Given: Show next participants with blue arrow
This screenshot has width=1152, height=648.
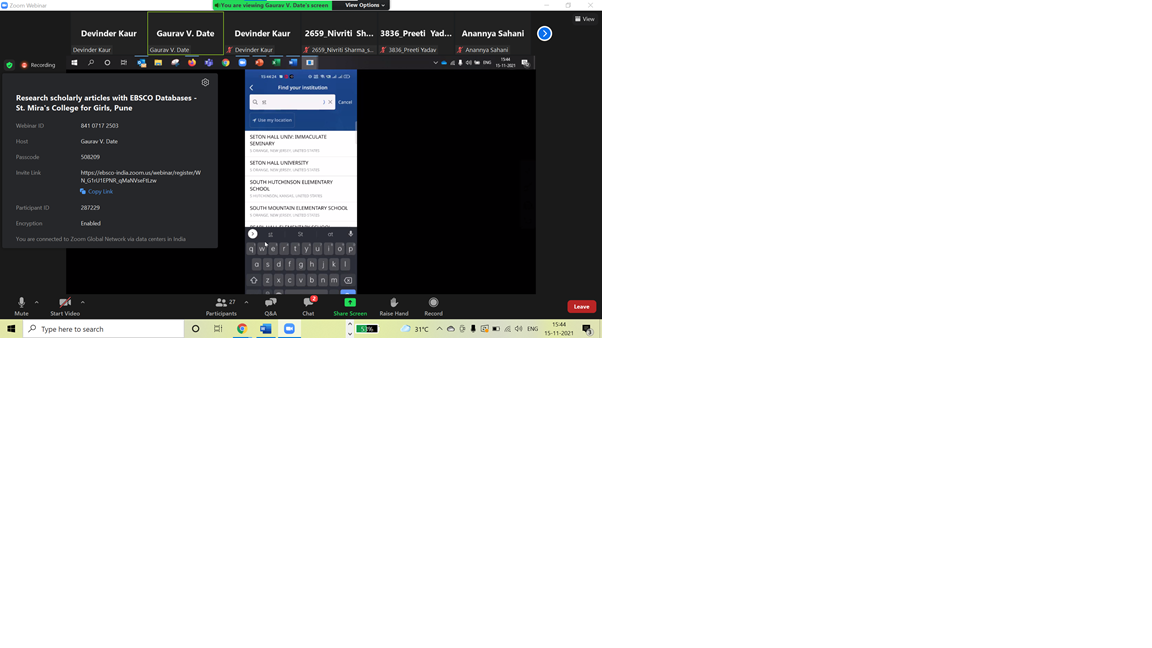Looking at the screenshot, I should (x=544, y=34).
